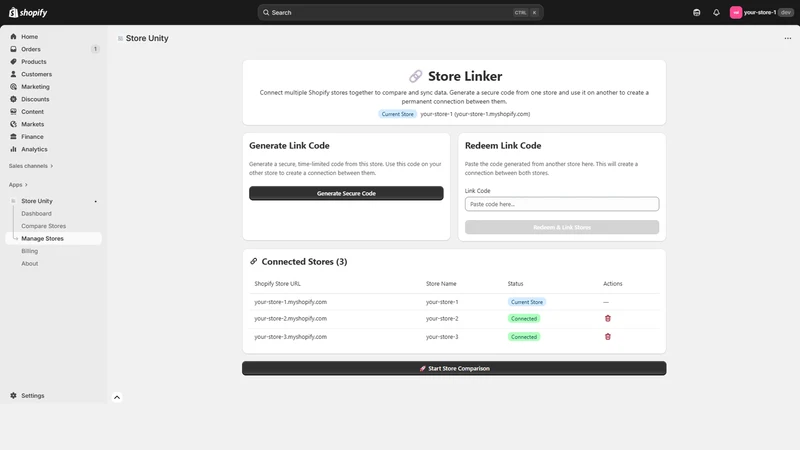Open the notifications bell icon
Image resolution: width=800 pixels, height=450 pixels.
click(x=716, y=12)
